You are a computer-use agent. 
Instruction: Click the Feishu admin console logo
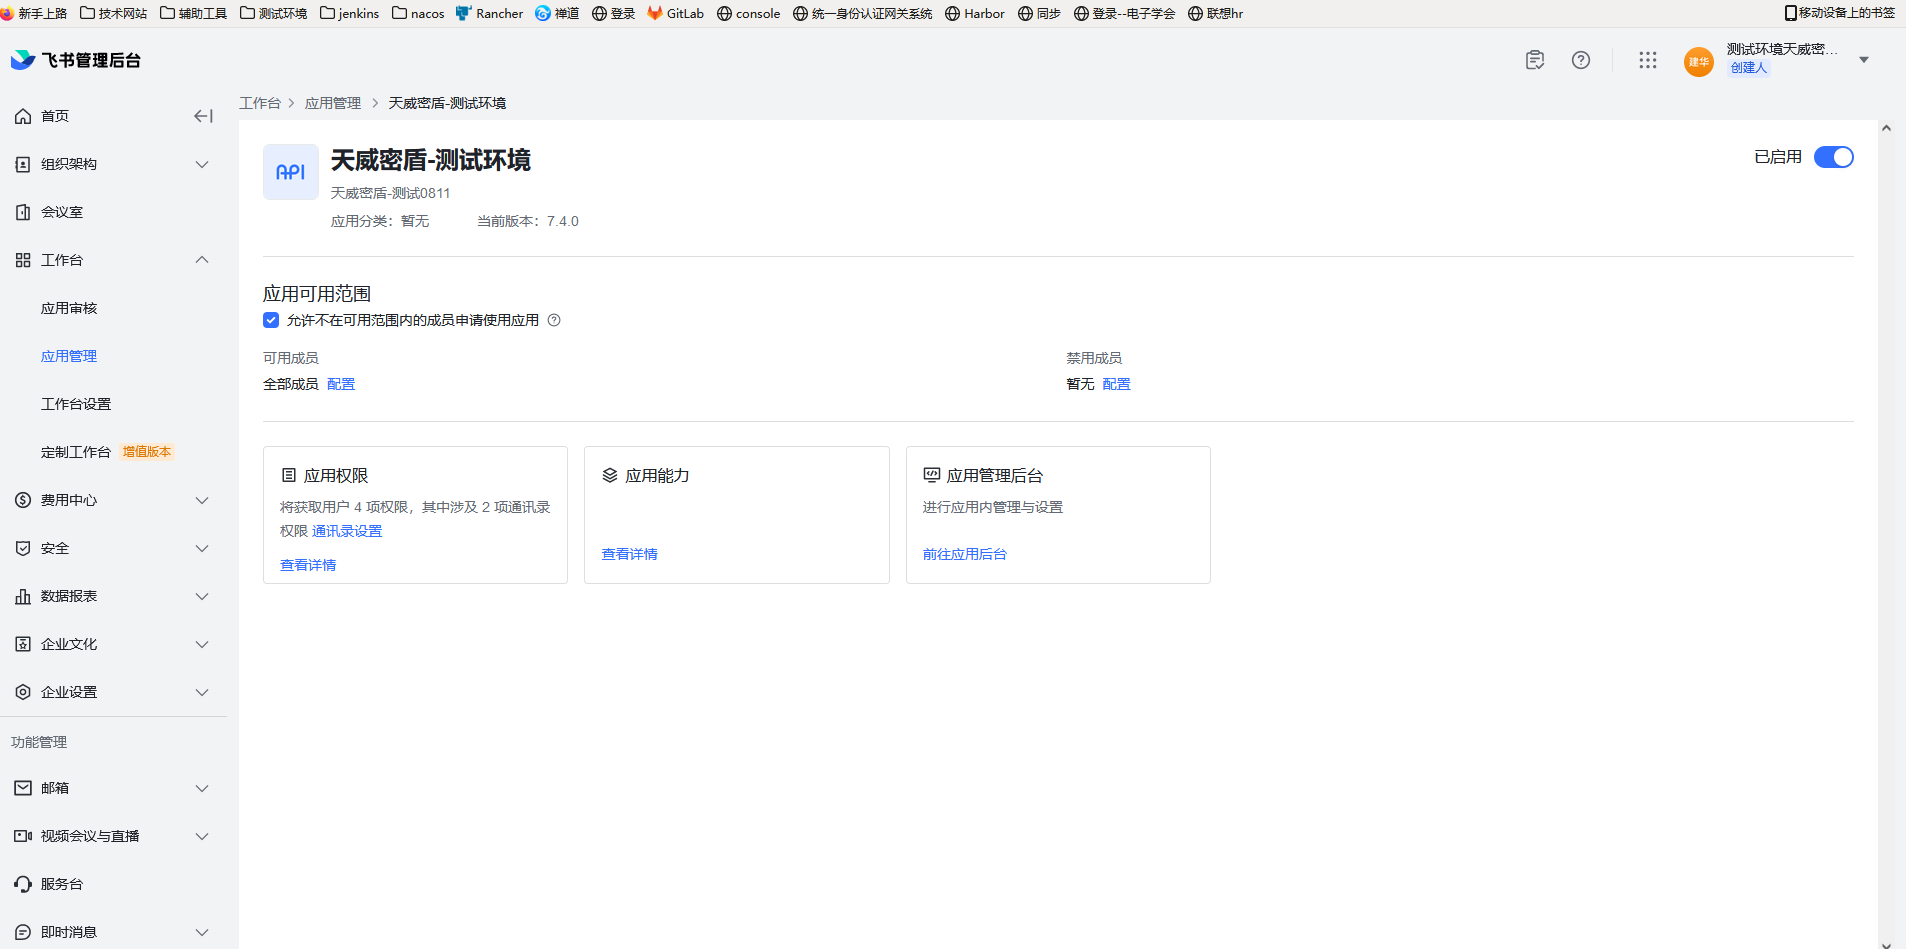[76, 60]
